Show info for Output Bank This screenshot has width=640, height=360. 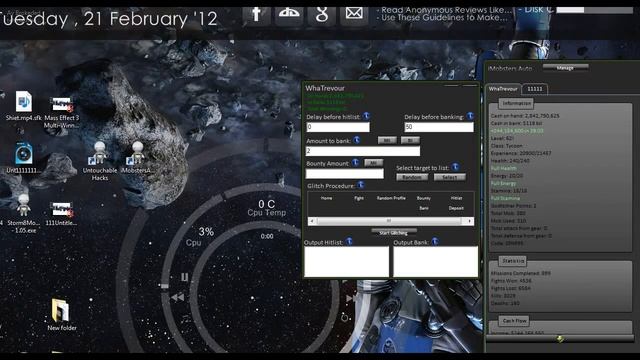pos(435,242)
